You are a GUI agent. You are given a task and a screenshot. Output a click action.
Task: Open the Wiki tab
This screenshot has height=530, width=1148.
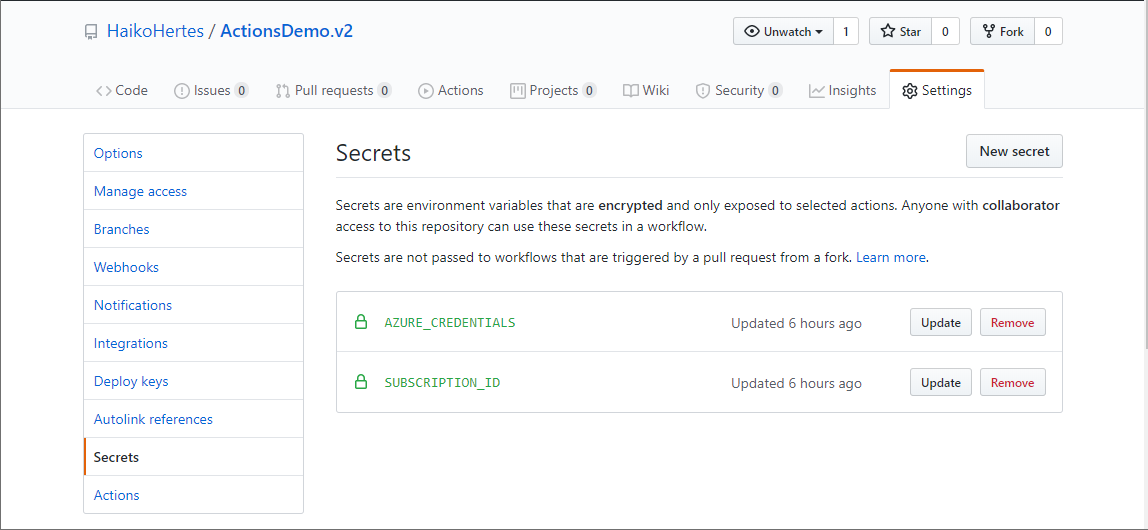(x=646, y=90)
